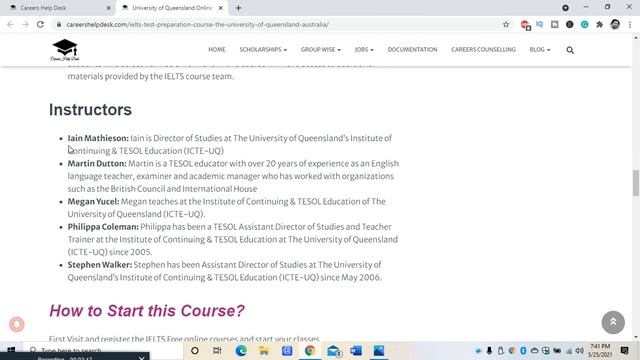Viewport: 640px width, 360px height.
Task: Click the name 'Martin Dutton:'
Action: coord(97,163)
